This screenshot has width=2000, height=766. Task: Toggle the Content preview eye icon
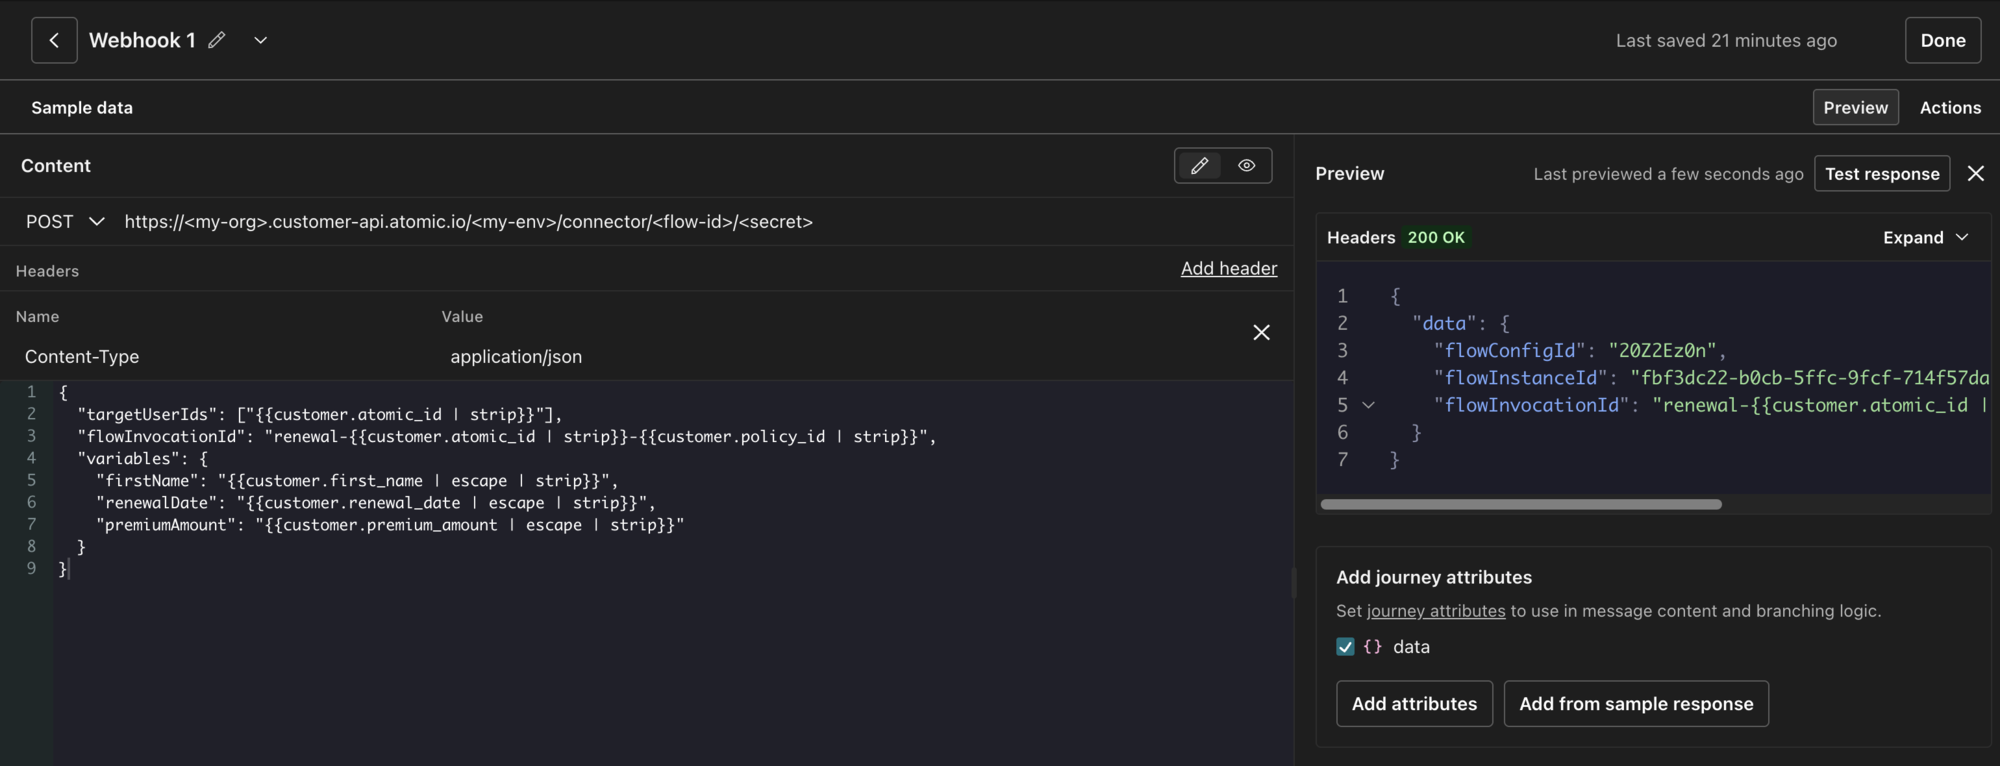pyautogui.click(x=1246, y=166)
